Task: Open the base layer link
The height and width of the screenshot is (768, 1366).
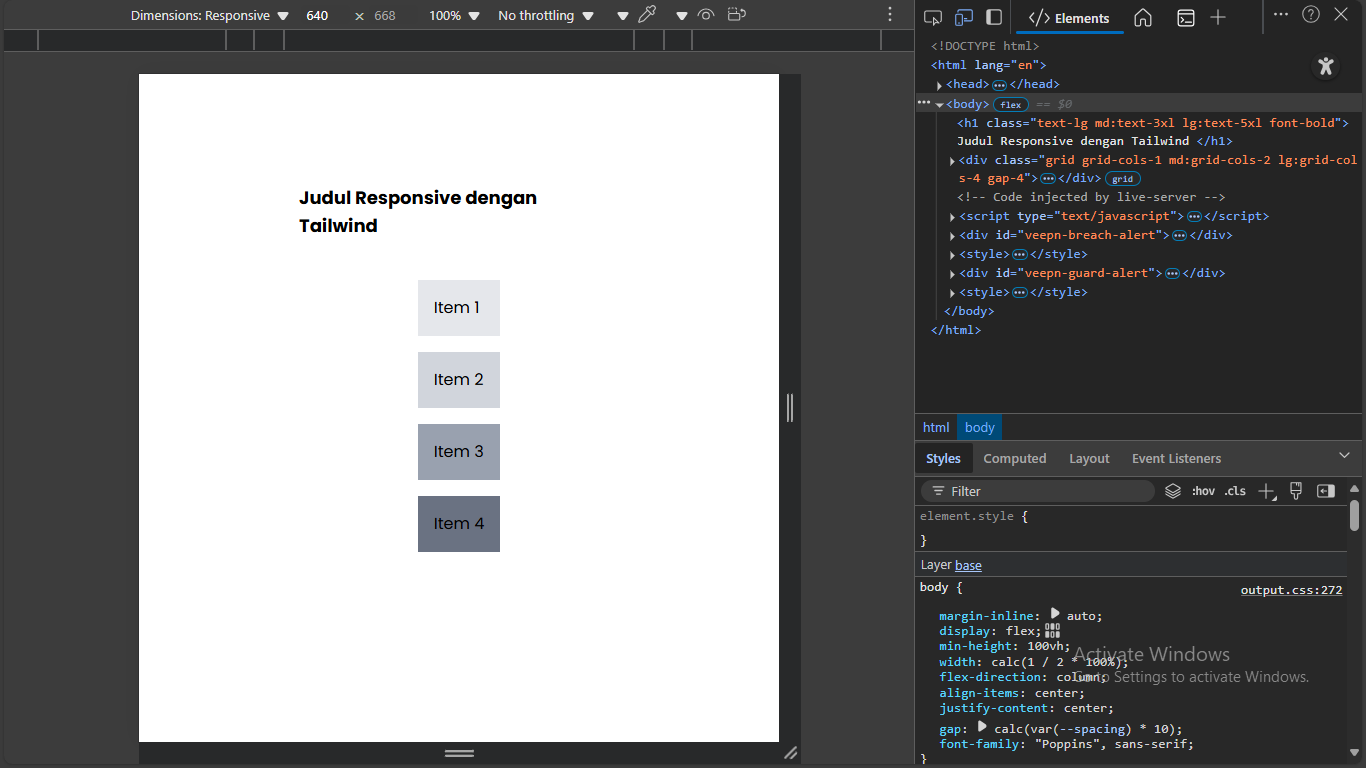Action: point(968,565)
